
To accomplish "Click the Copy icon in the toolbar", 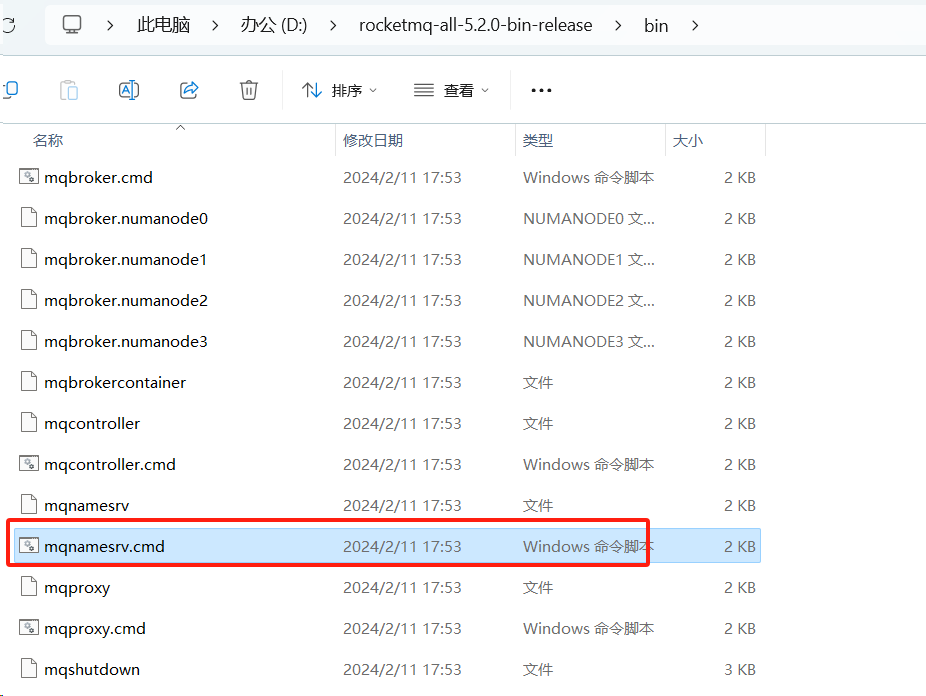I will (x=11, y=90).
